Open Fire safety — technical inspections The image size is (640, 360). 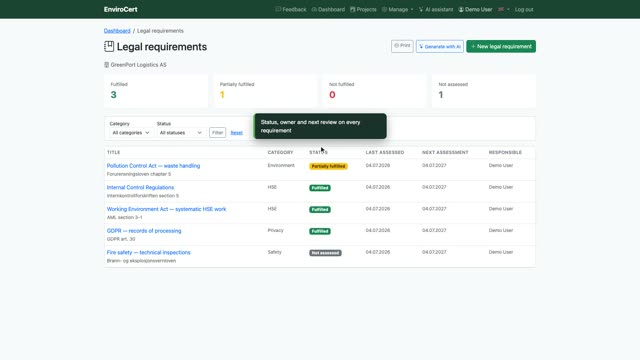[149, 252]
